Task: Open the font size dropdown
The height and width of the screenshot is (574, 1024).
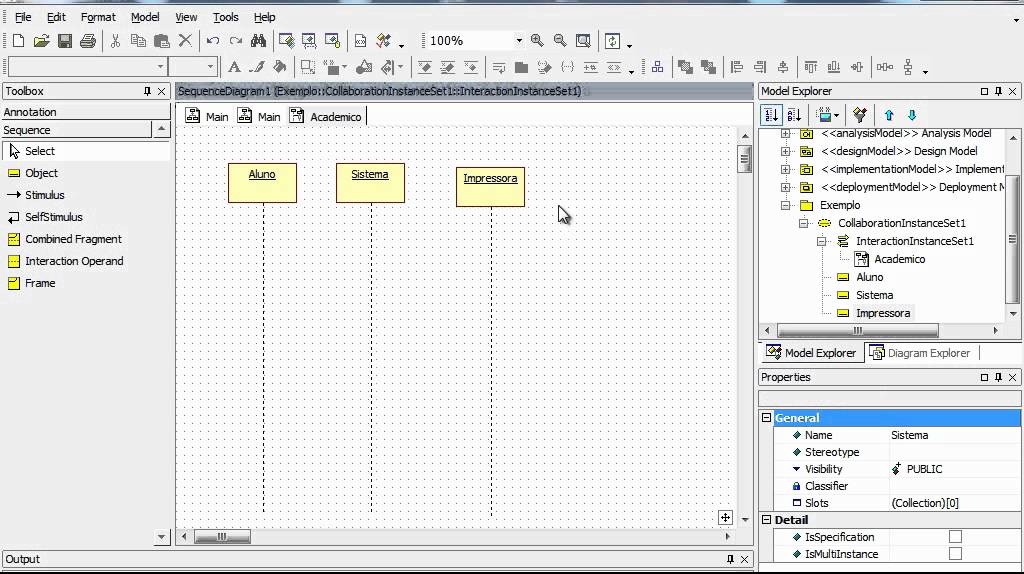Action: click(210, 67)
